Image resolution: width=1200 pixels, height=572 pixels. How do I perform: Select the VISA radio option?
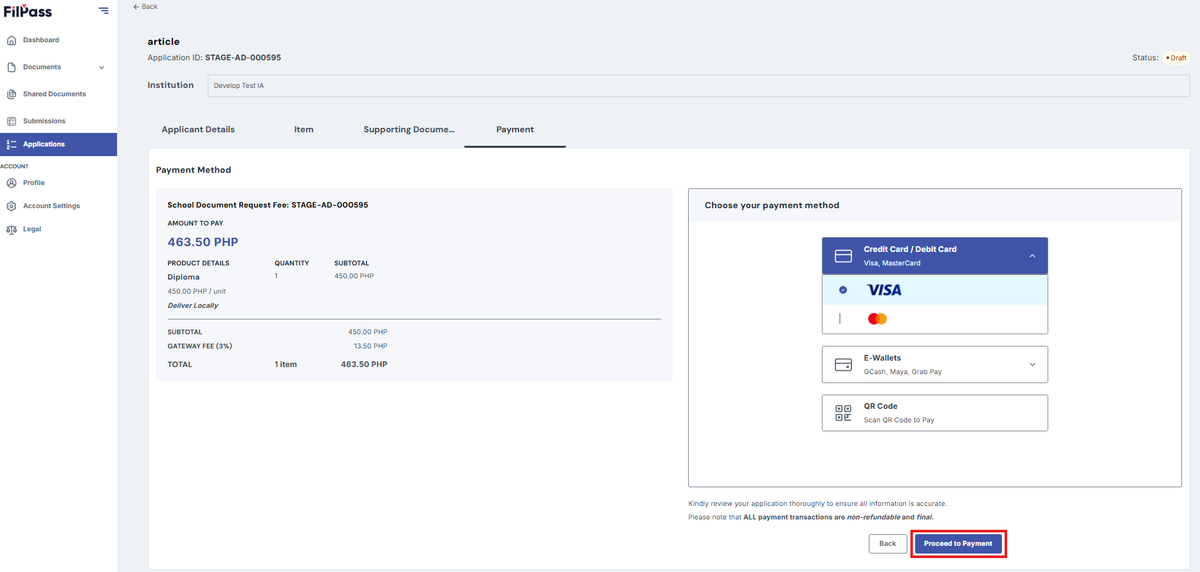point(843,290)
